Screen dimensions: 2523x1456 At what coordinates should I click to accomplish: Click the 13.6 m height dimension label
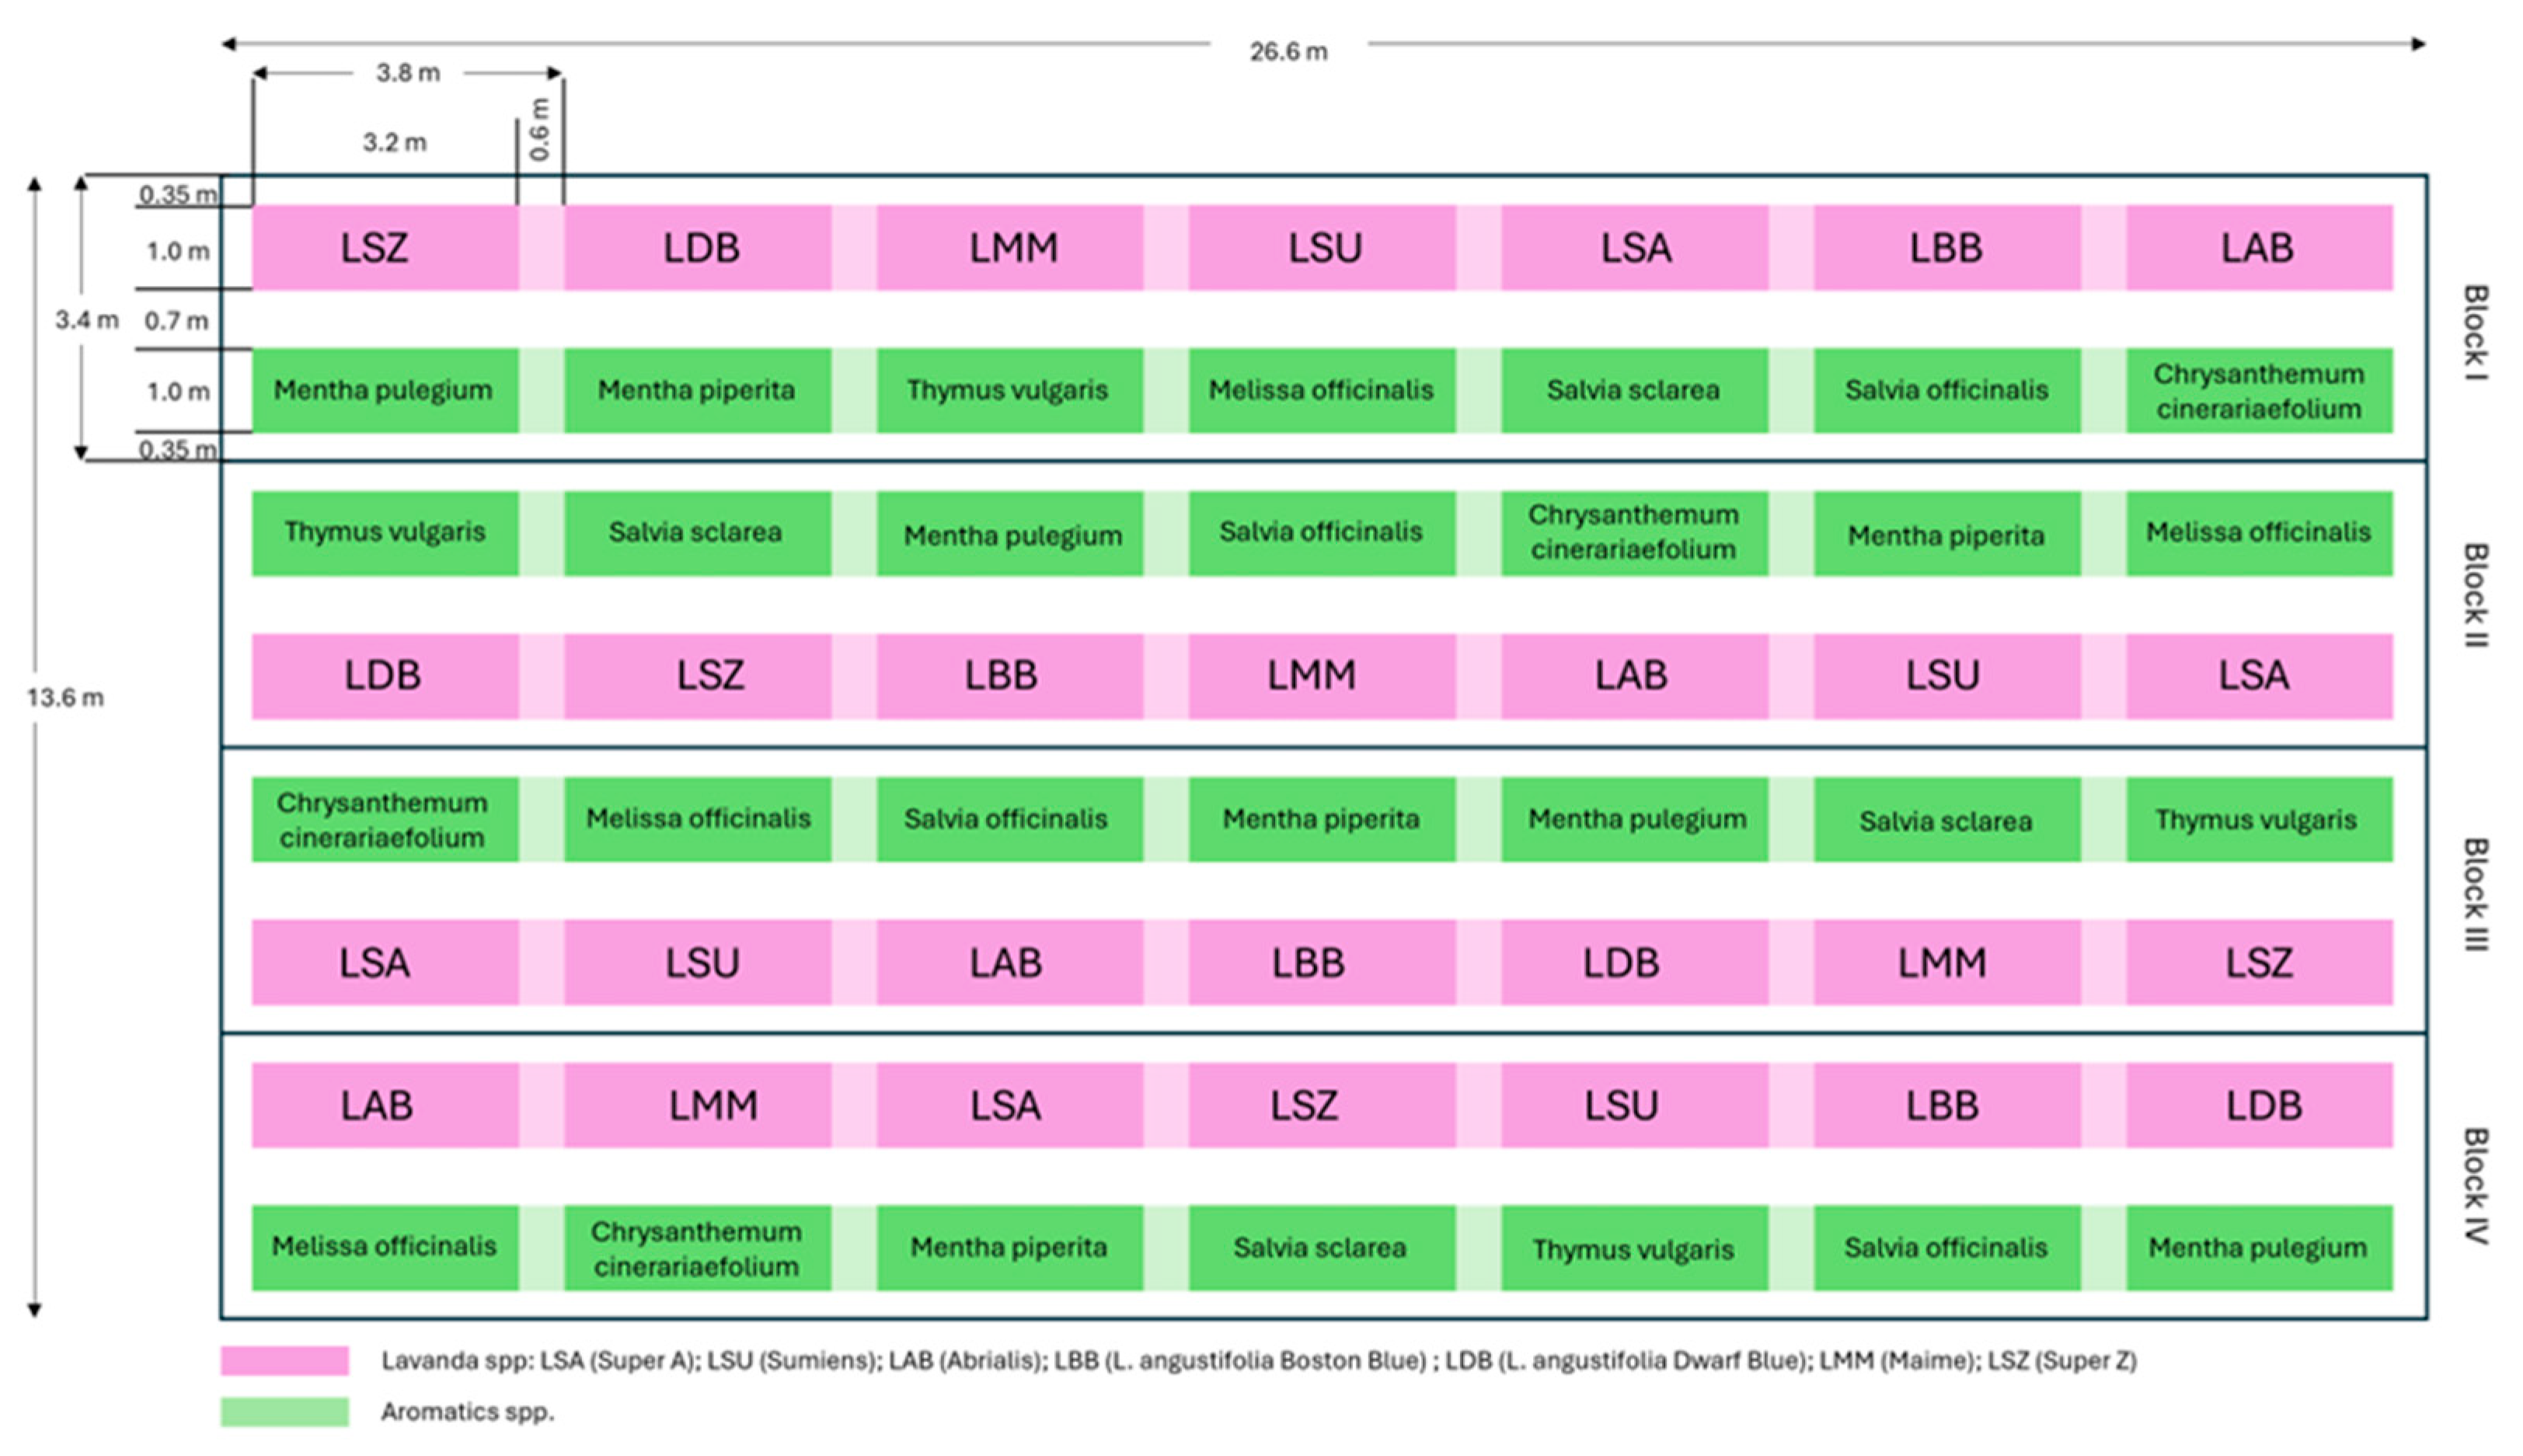point(65,697)
